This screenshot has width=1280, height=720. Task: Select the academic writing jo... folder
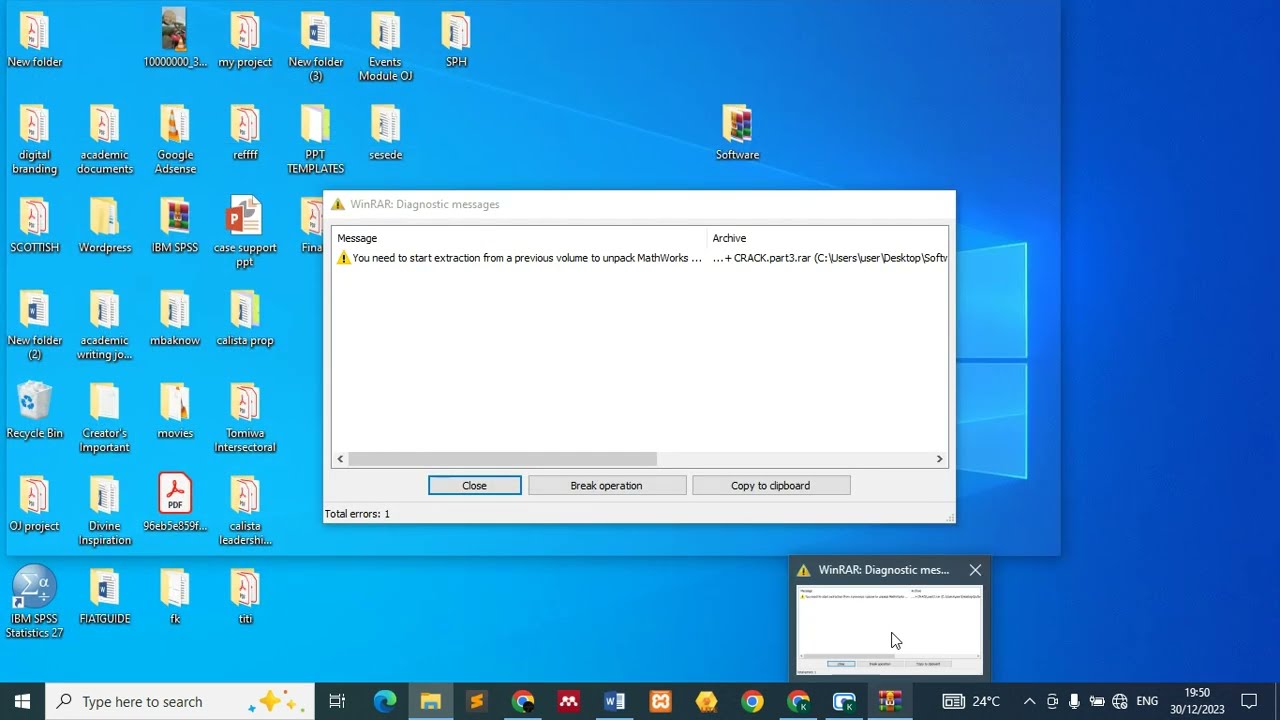pyautogui.click(x=104, y=326)
